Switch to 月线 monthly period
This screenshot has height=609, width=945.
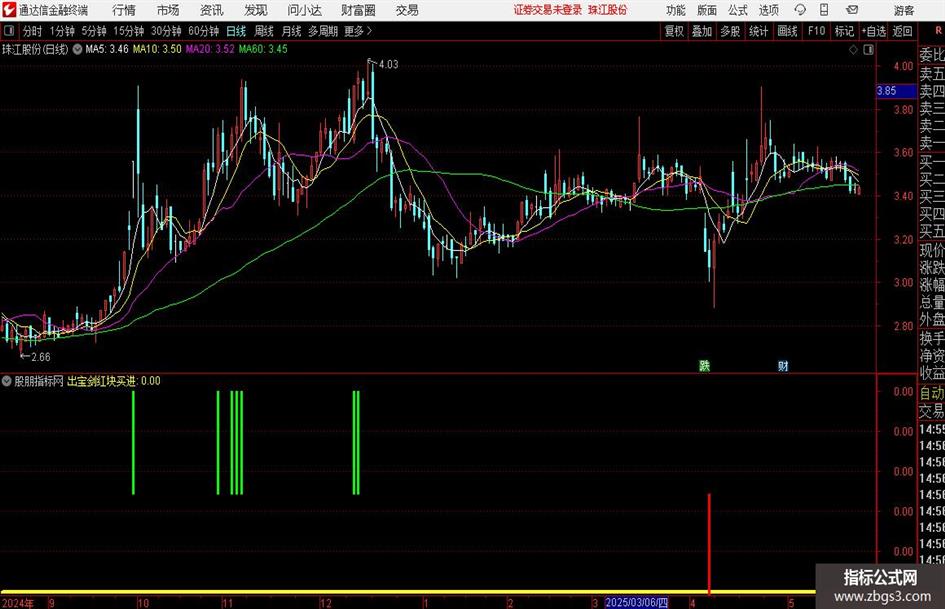[x=292, y=31]
